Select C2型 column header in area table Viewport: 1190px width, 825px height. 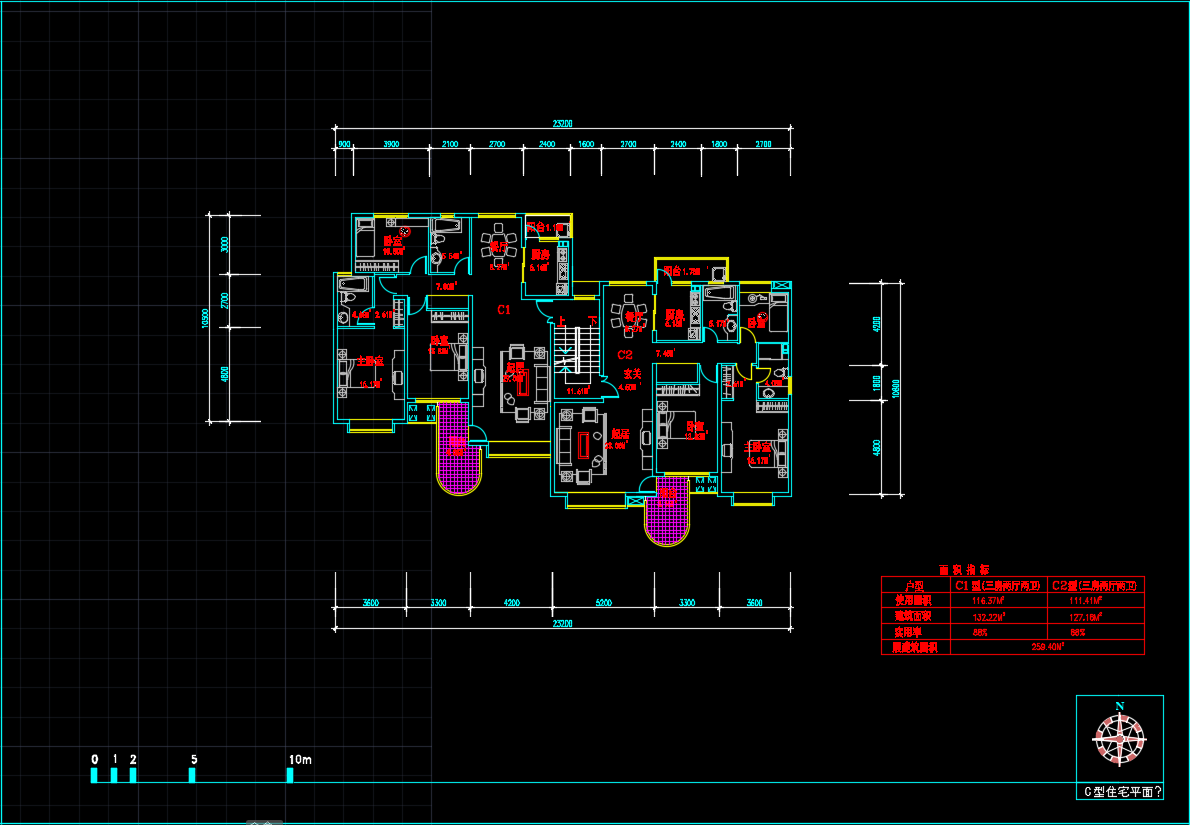pyautogui.click(x=1095, y=586)
